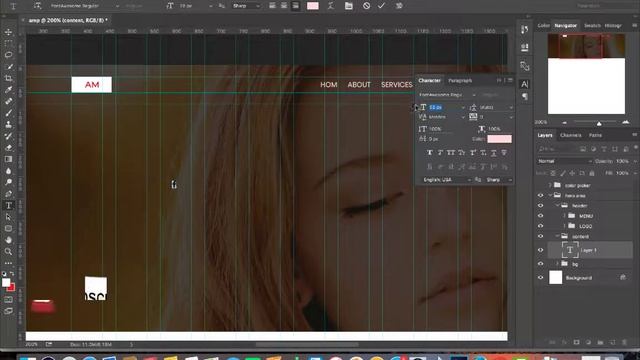Open language English: USA dropdown

point(447,180)
